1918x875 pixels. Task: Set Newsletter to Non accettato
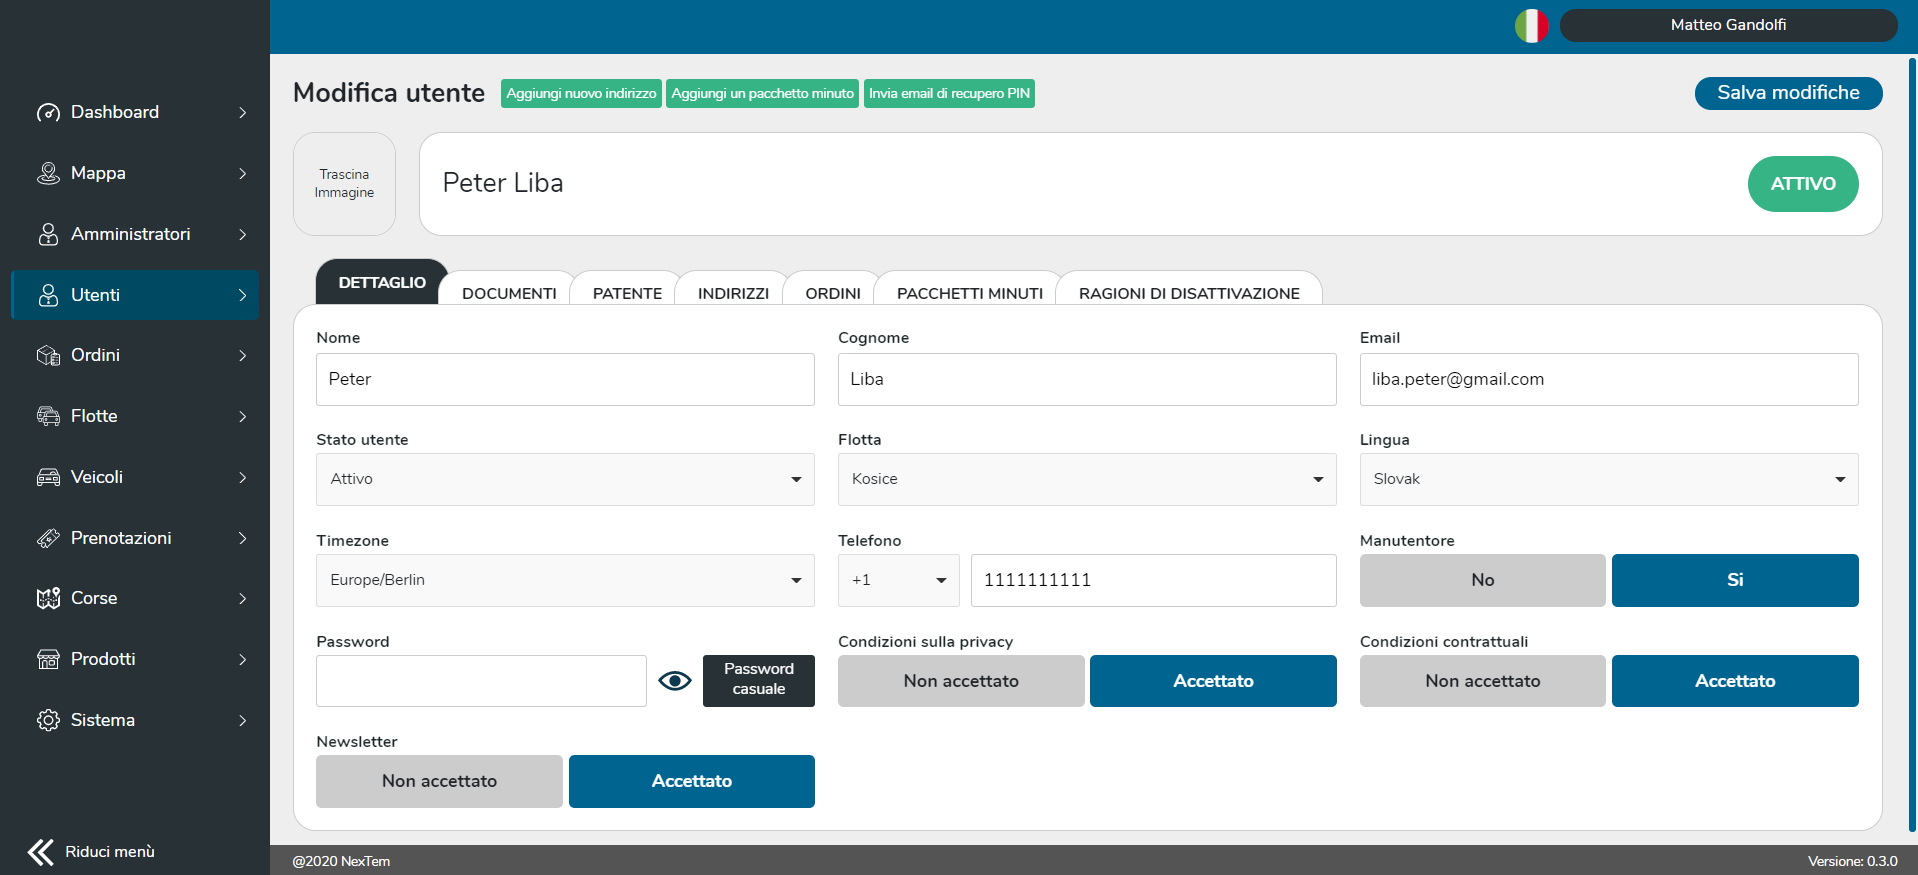(x=439, y=781)
